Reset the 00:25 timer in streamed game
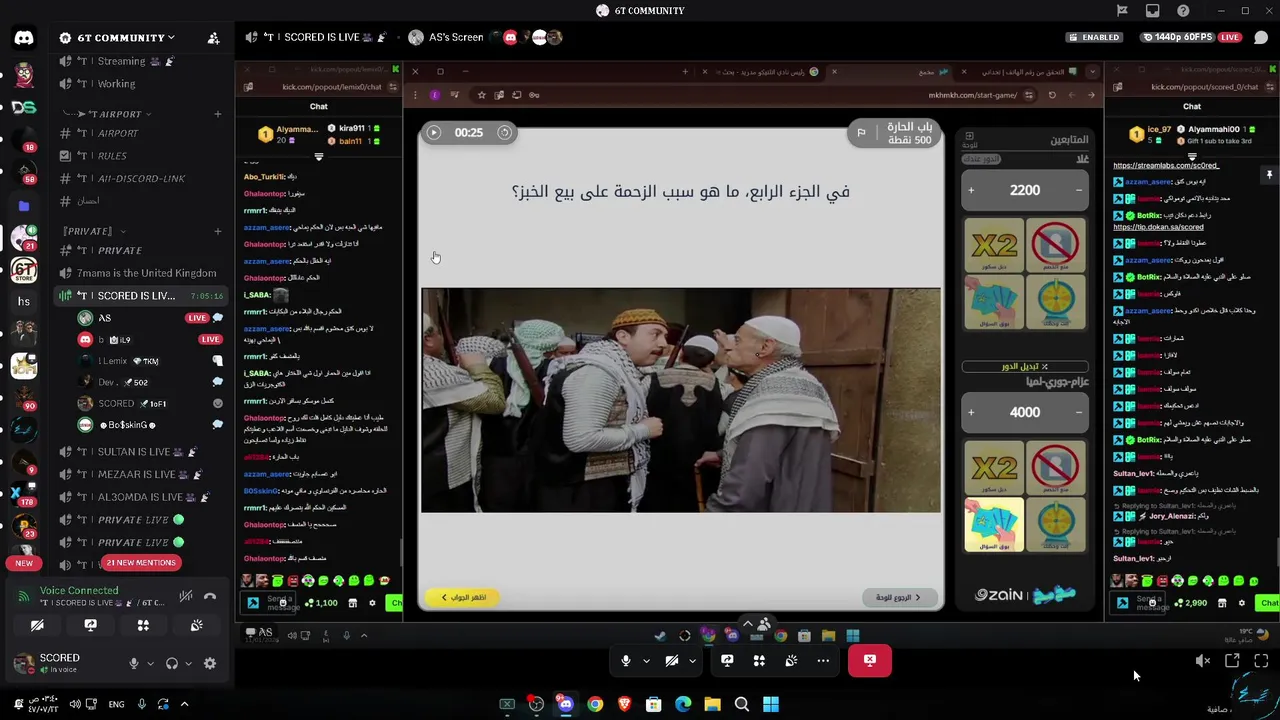Screen dimensions: 1280x720 click(x=504, y=132)
